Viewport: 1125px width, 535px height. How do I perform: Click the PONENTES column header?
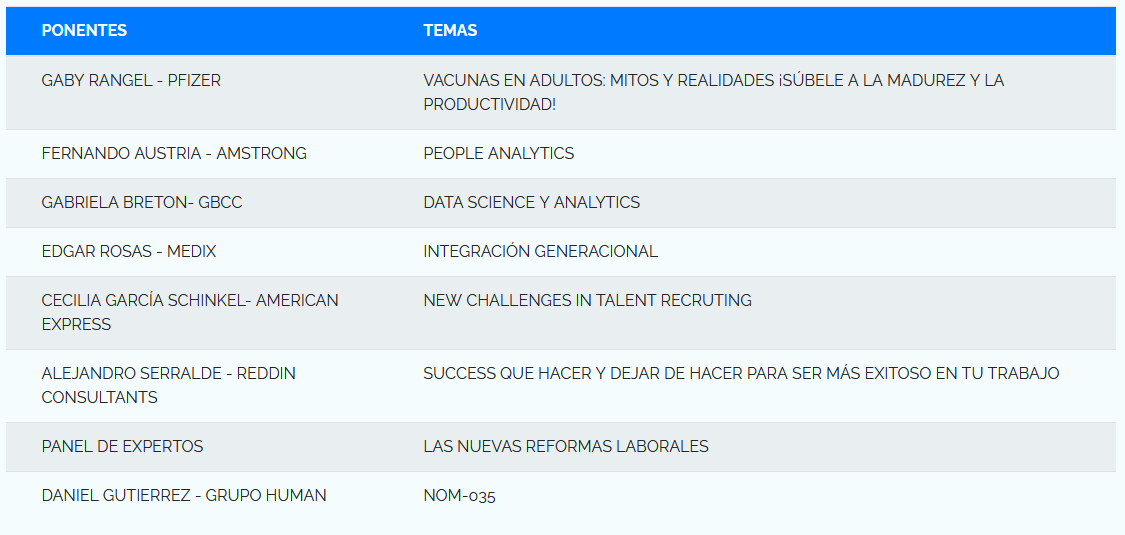[84, 30]
